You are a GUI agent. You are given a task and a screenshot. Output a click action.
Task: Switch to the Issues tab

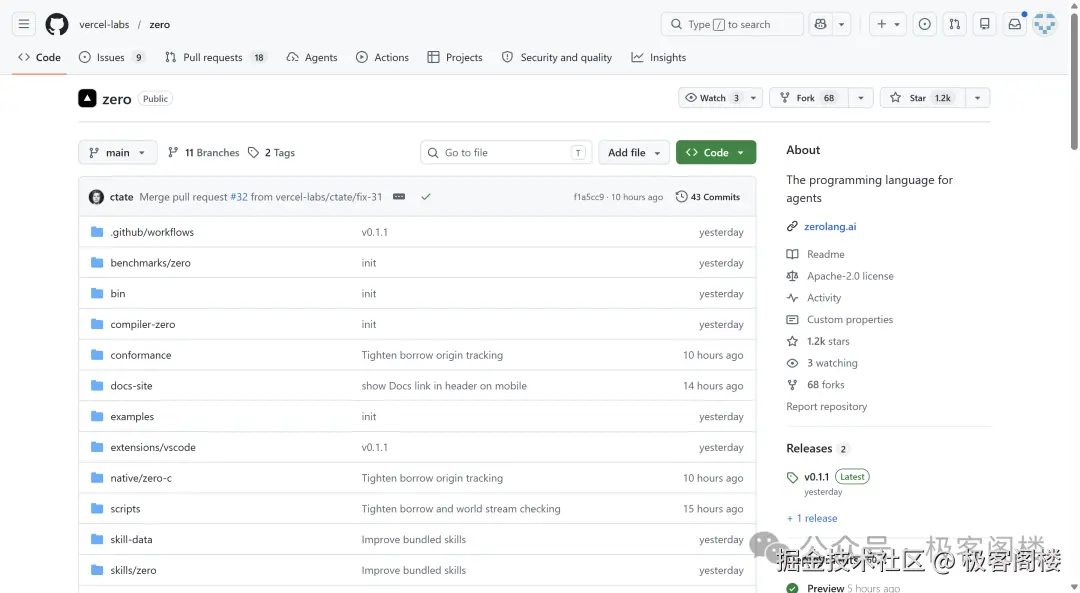tap(112, 57)
